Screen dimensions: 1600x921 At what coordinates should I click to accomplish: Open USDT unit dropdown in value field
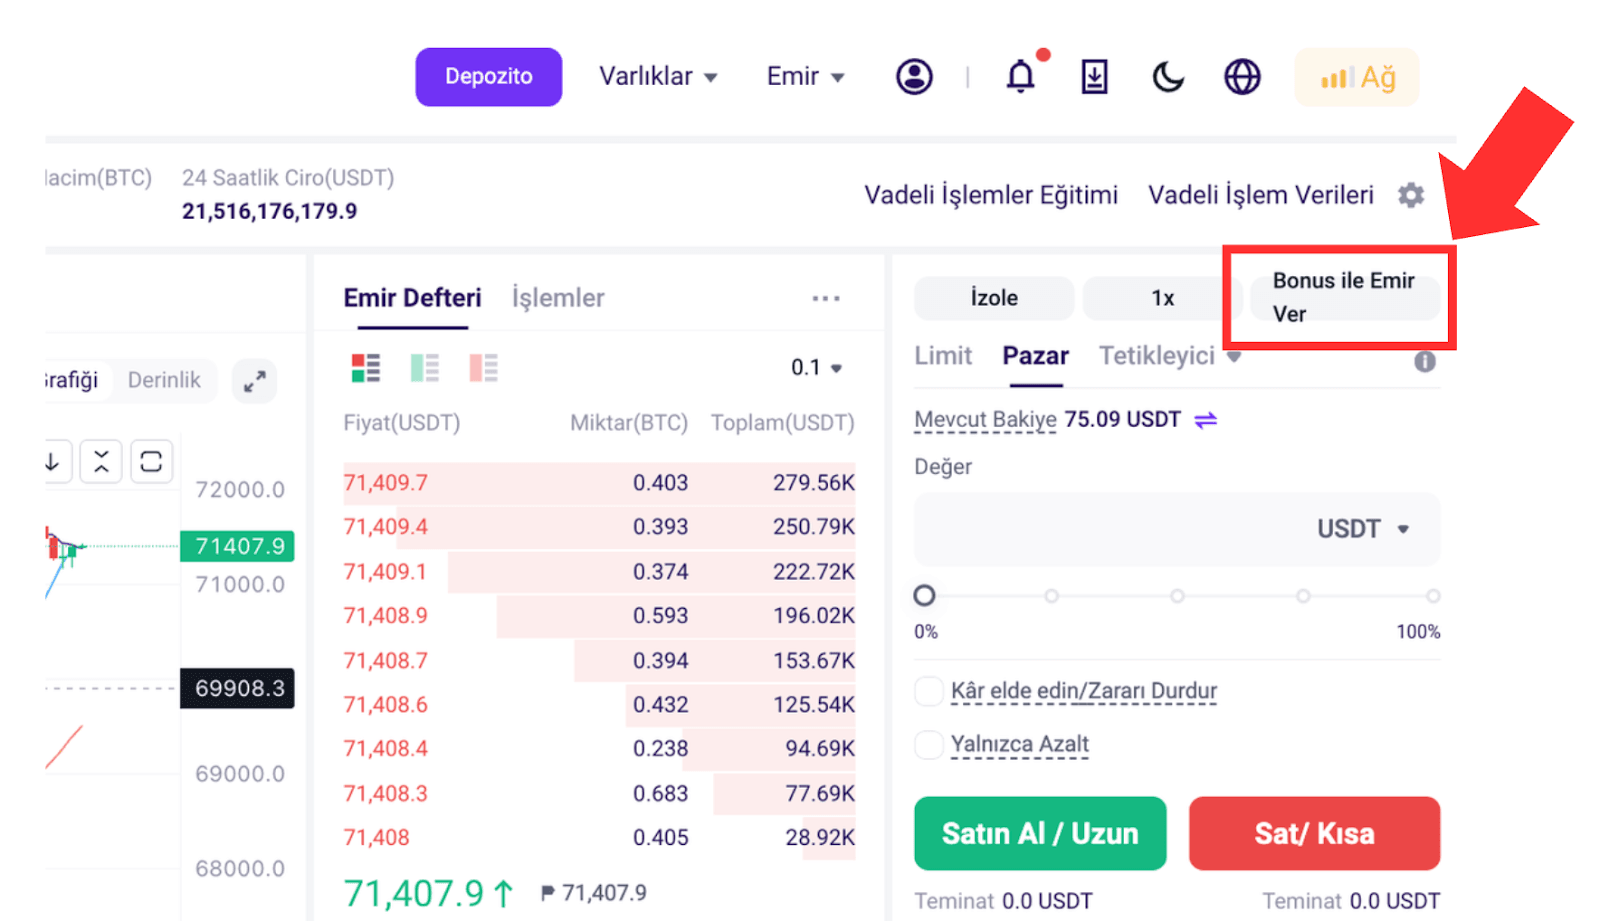[x=1363, y=529]
